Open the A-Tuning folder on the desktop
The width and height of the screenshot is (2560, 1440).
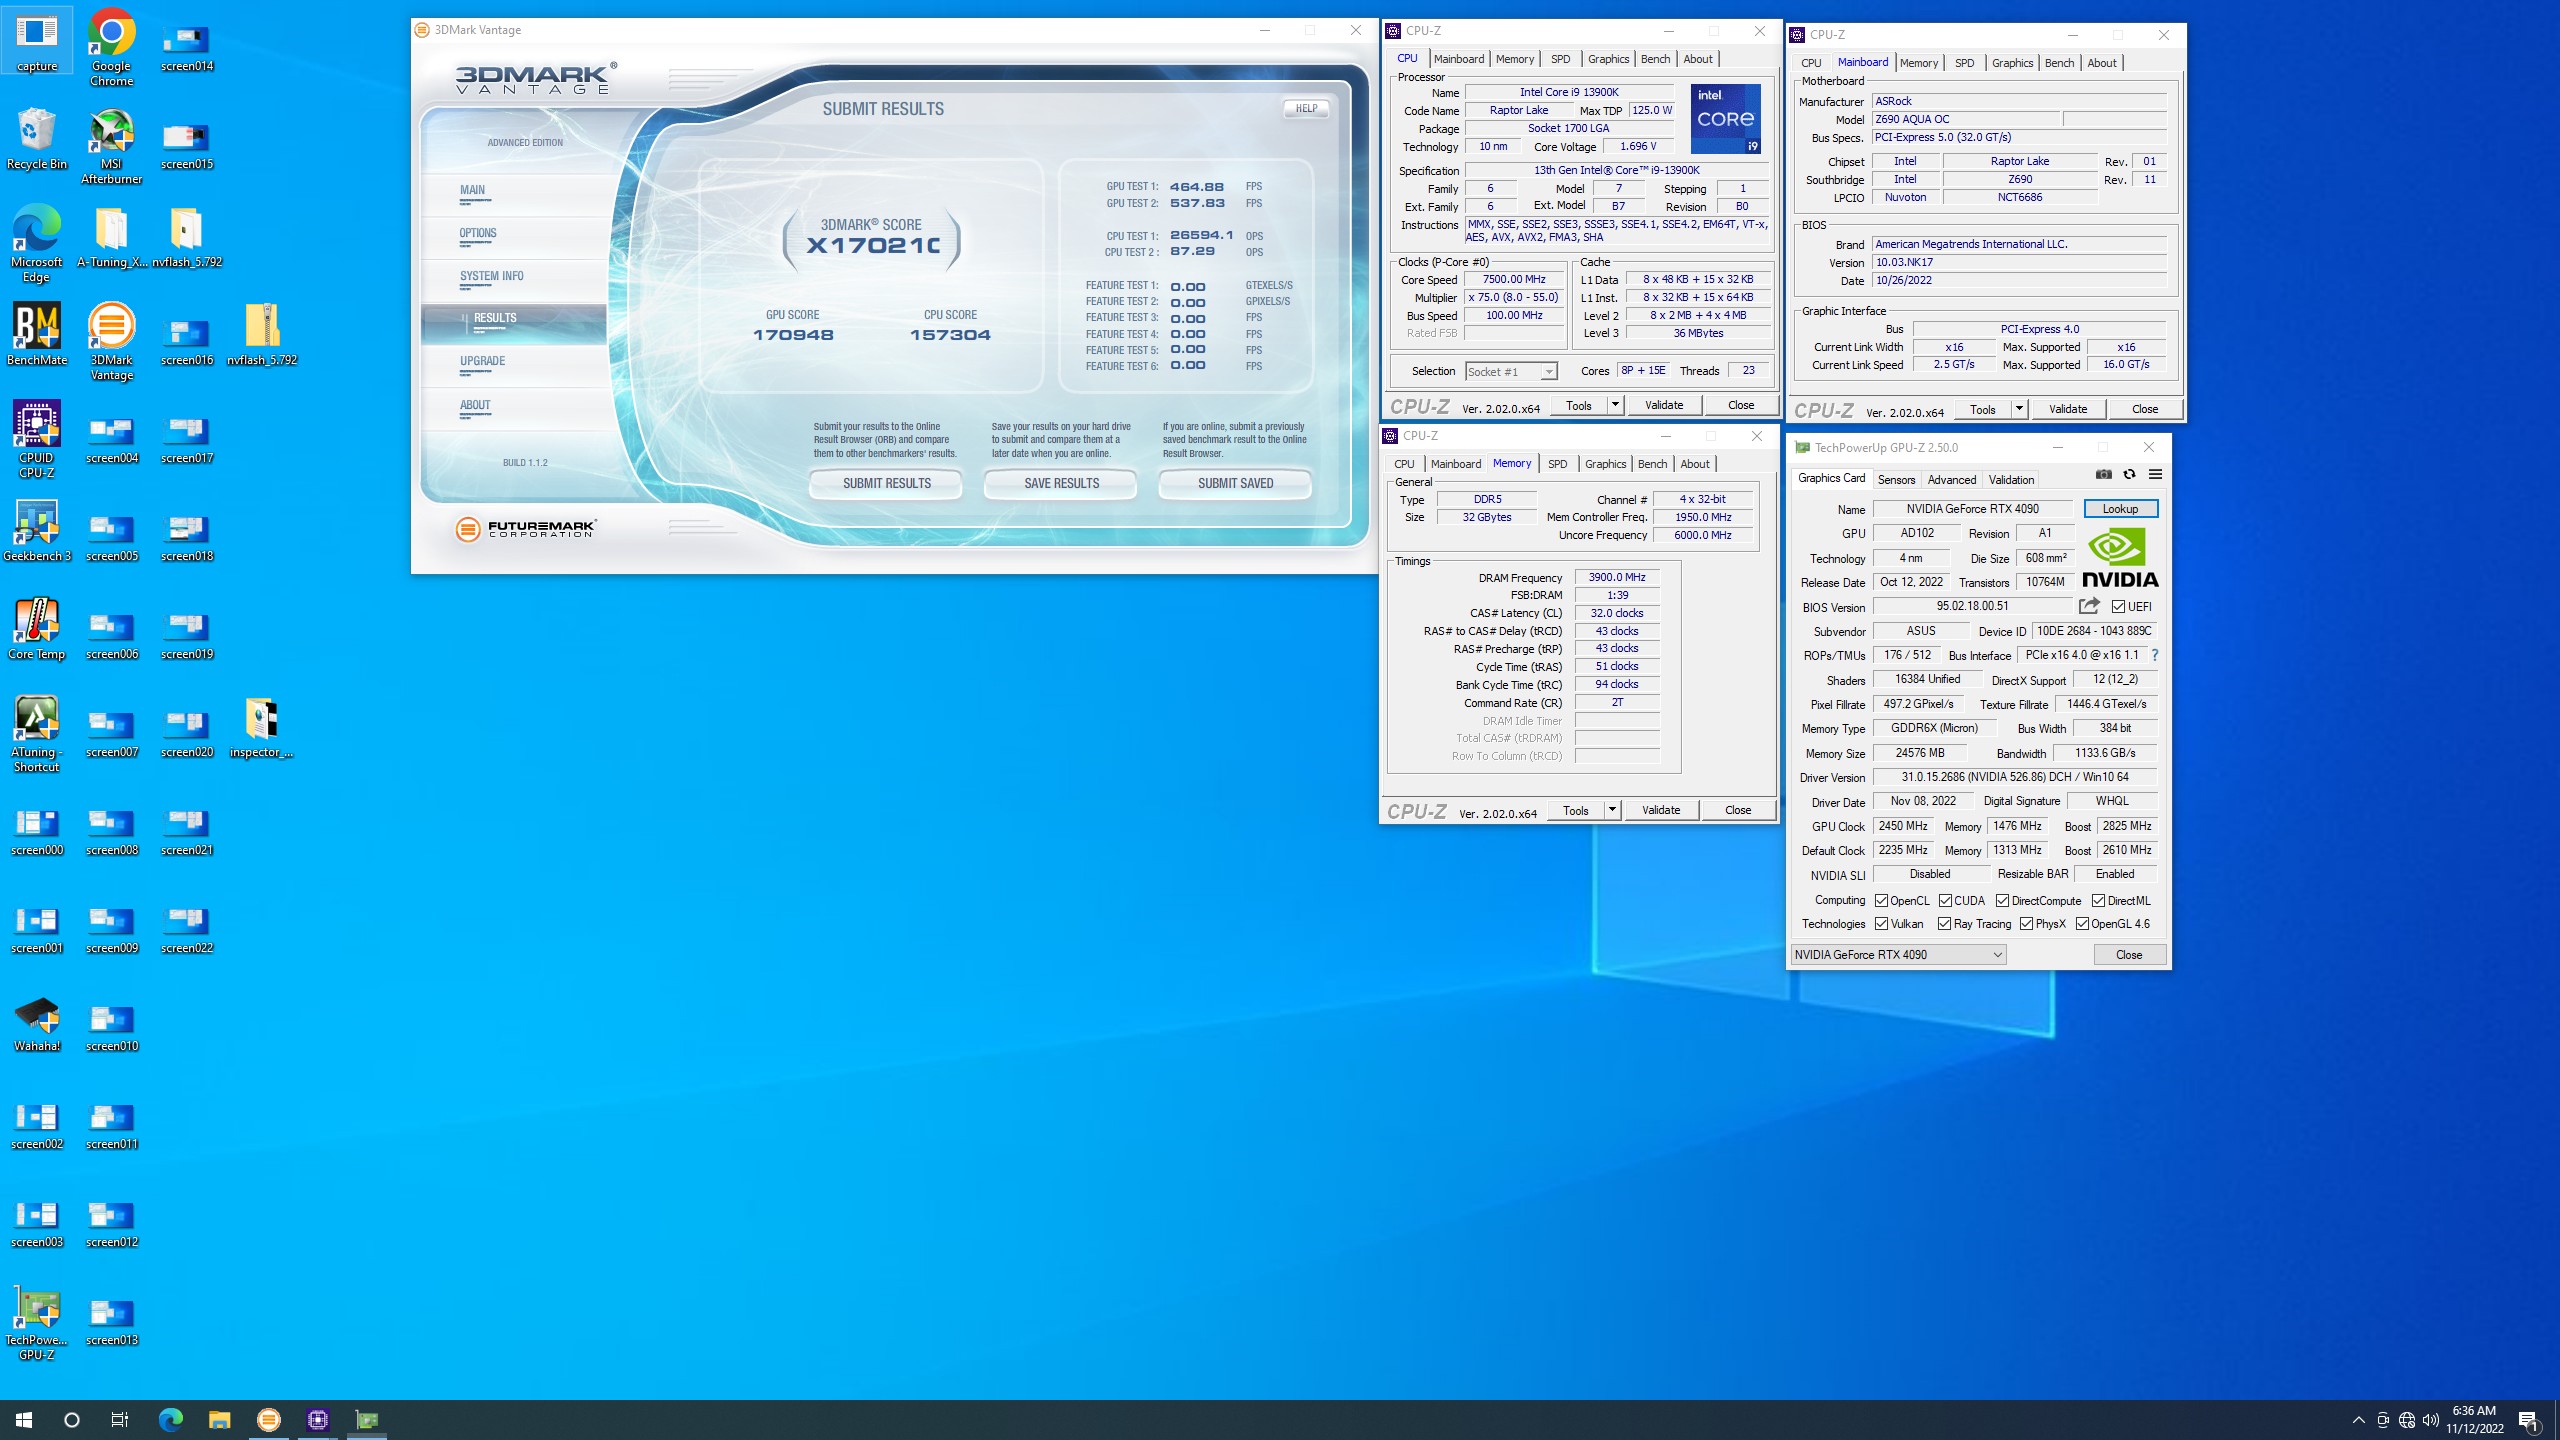pos(111,236)
